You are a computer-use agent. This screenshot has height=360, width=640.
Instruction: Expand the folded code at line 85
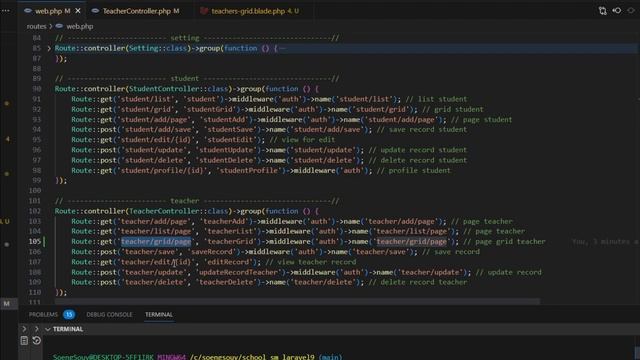49,48
